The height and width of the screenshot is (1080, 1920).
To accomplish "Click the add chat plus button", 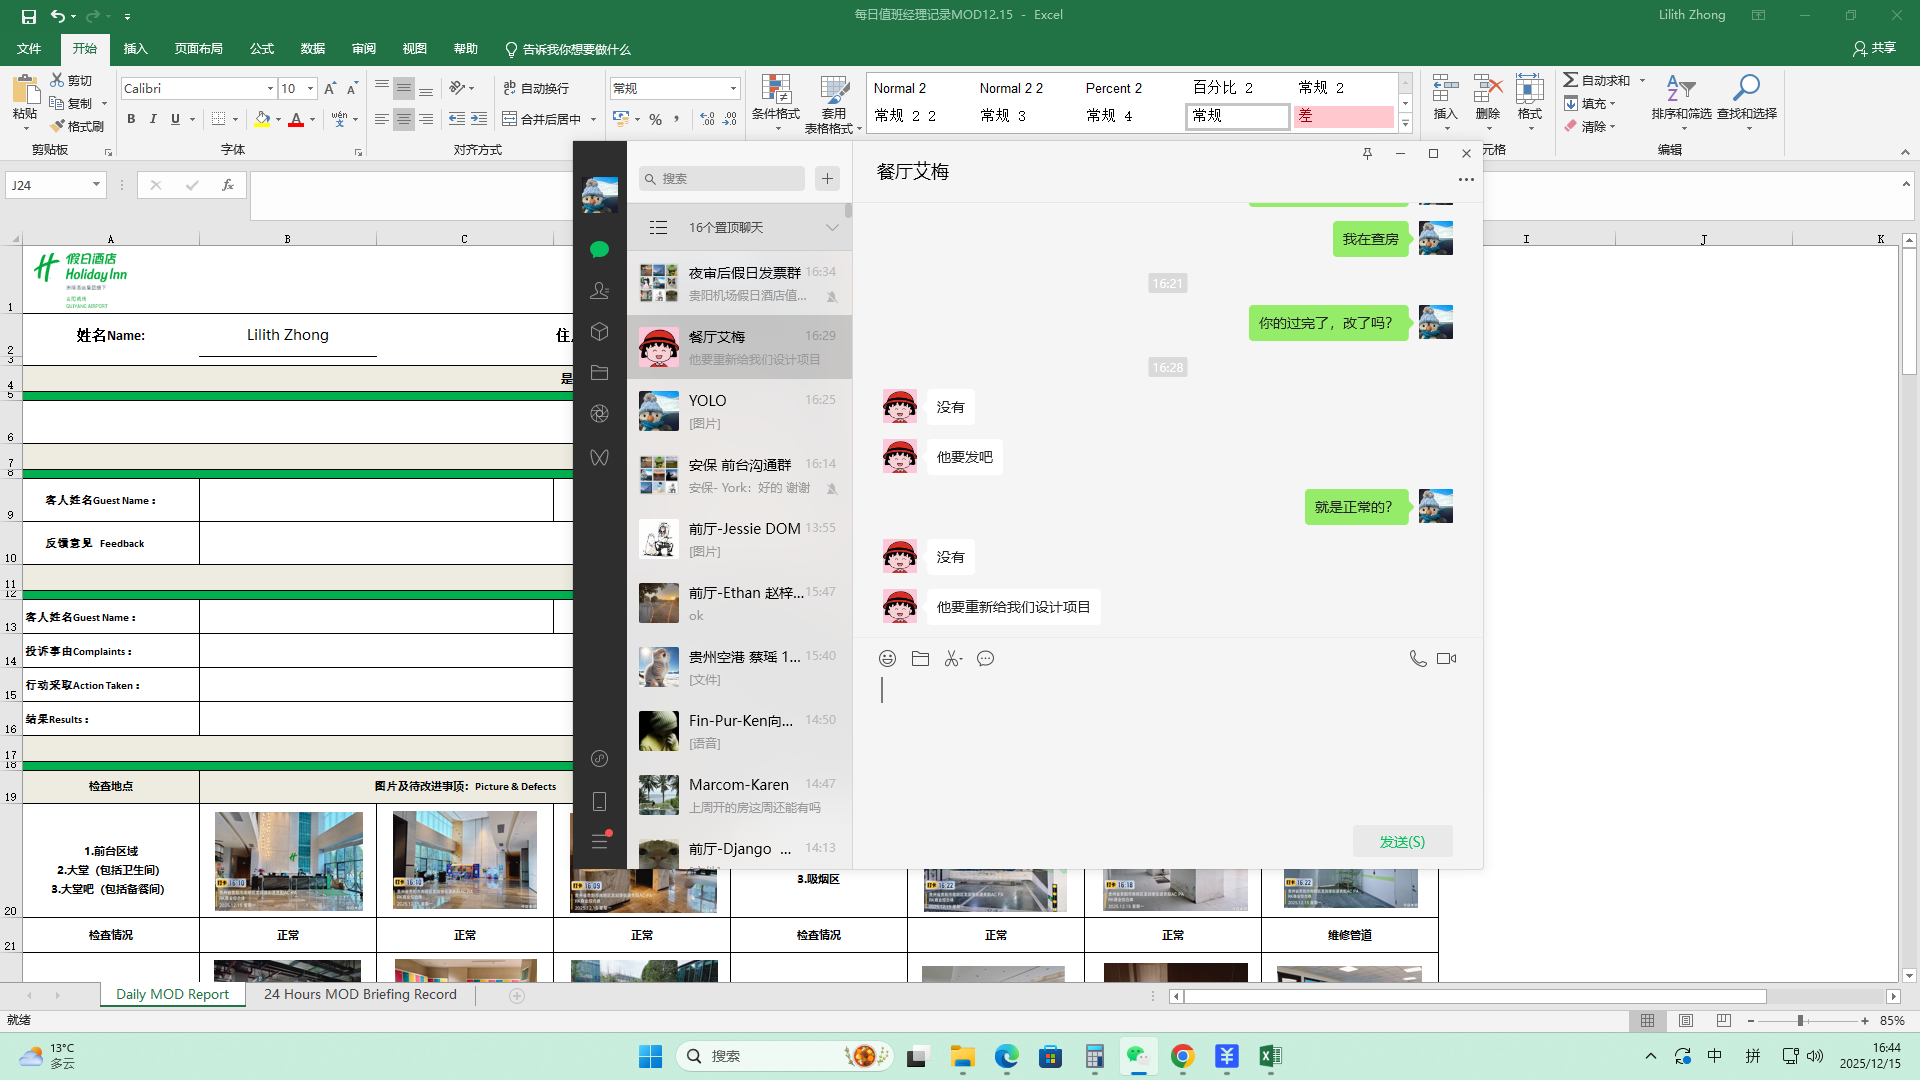I will (827, 179).
